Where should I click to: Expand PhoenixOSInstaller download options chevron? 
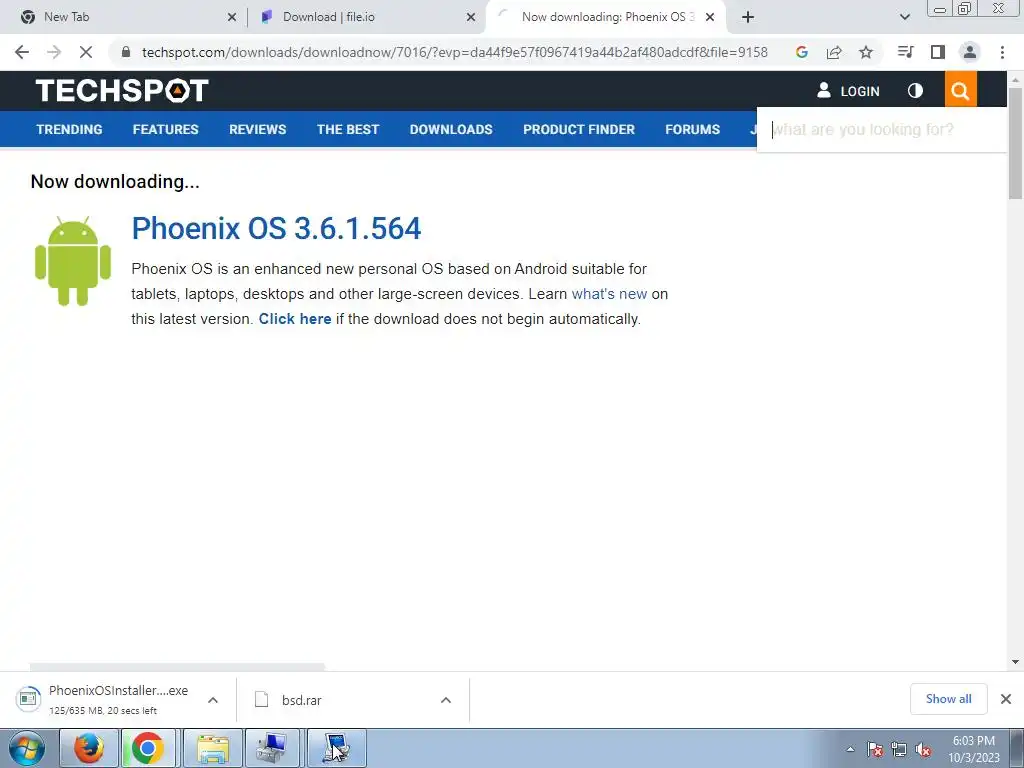[x=213, y=700]
